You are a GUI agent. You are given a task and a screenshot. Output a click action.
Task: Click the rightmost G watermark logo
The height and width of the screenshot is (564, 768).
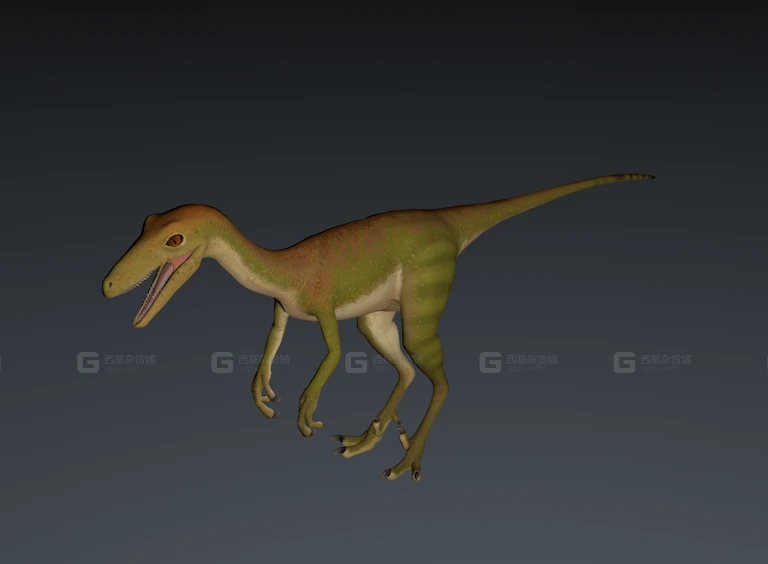[624, 362]
